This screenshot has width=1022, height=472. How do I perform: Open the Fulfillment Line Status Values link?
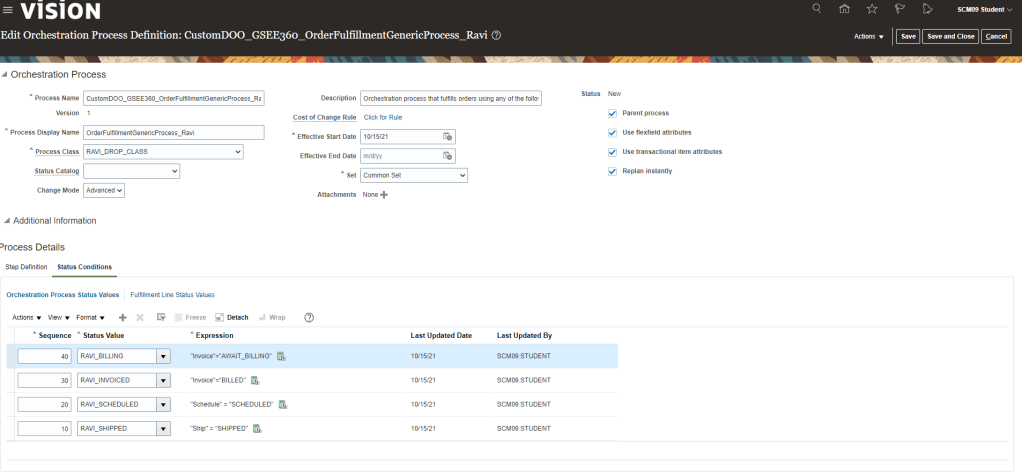(x=172, y=295)
